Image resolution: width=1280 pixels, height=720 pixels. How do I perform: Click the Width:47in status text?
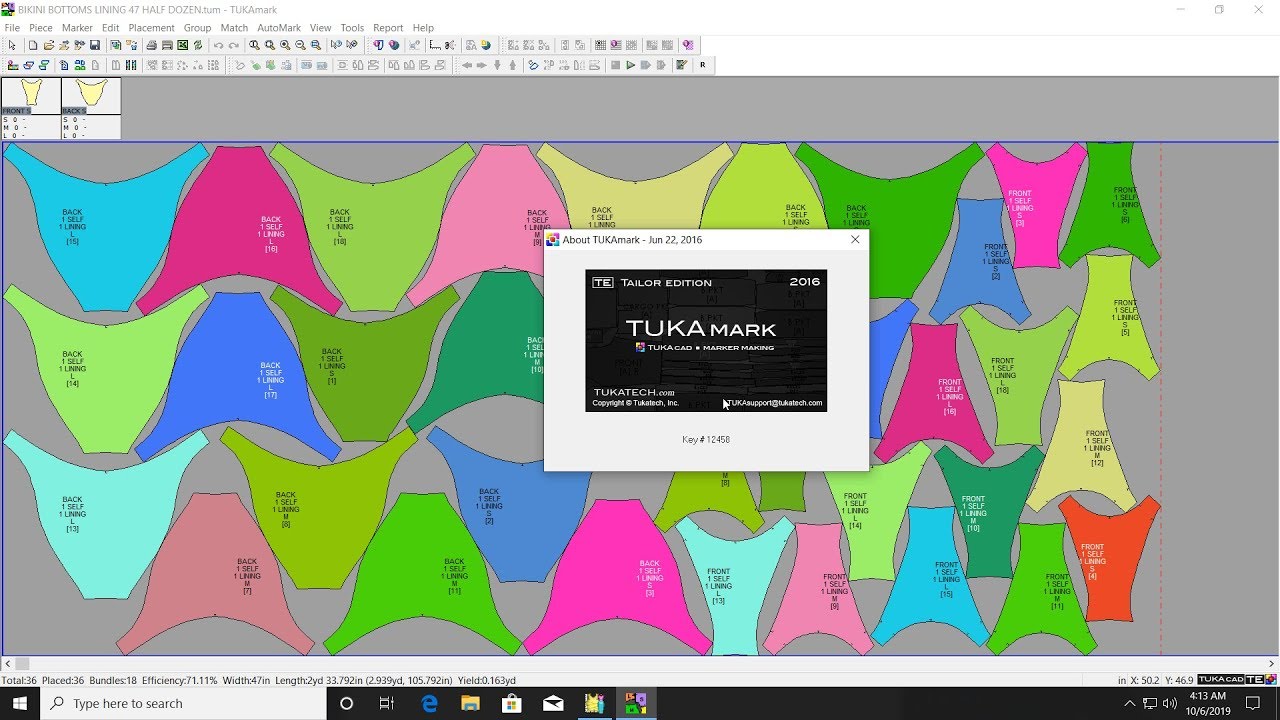point(245,680)
